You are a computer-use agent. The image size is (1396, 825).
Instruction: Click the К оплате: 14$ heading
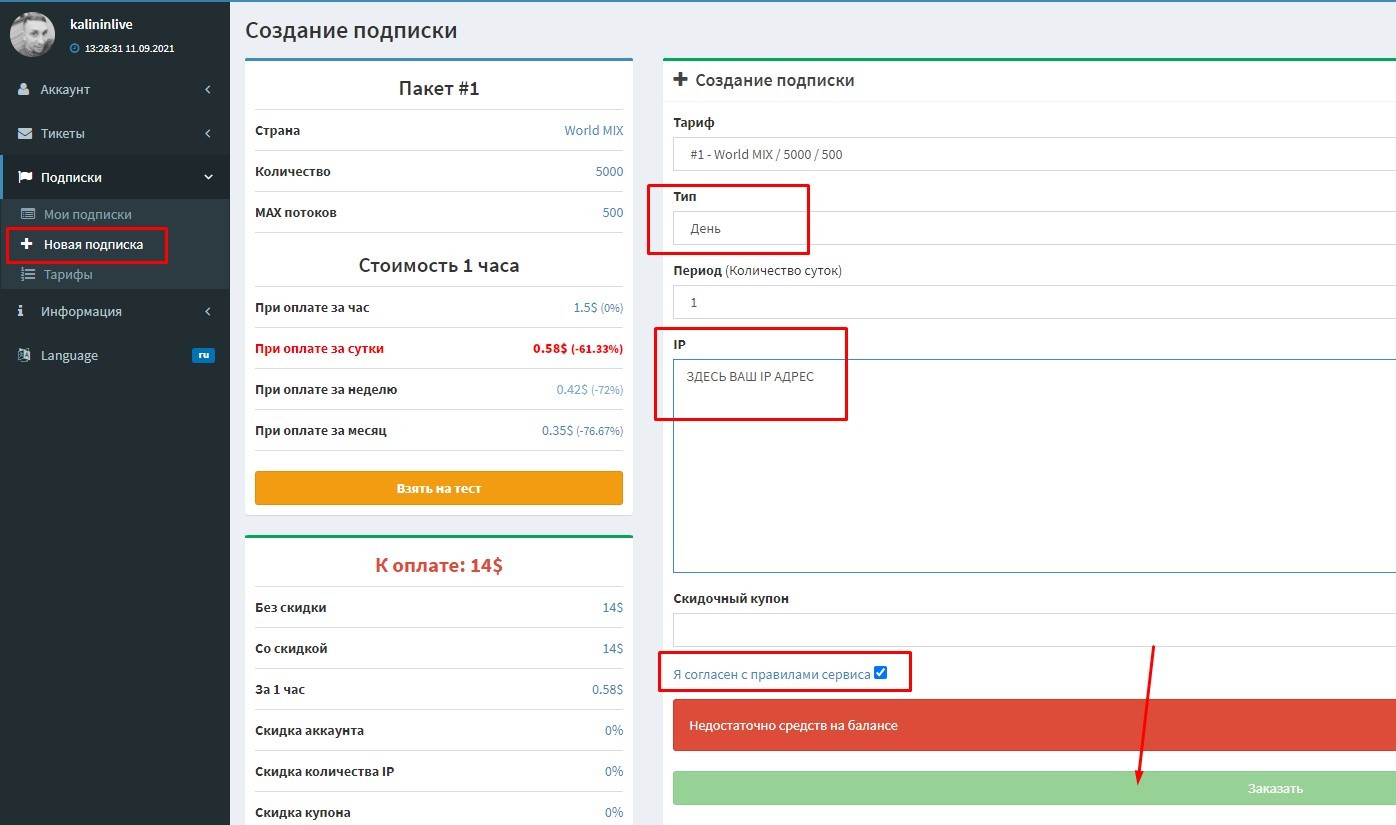pos(439,565)
